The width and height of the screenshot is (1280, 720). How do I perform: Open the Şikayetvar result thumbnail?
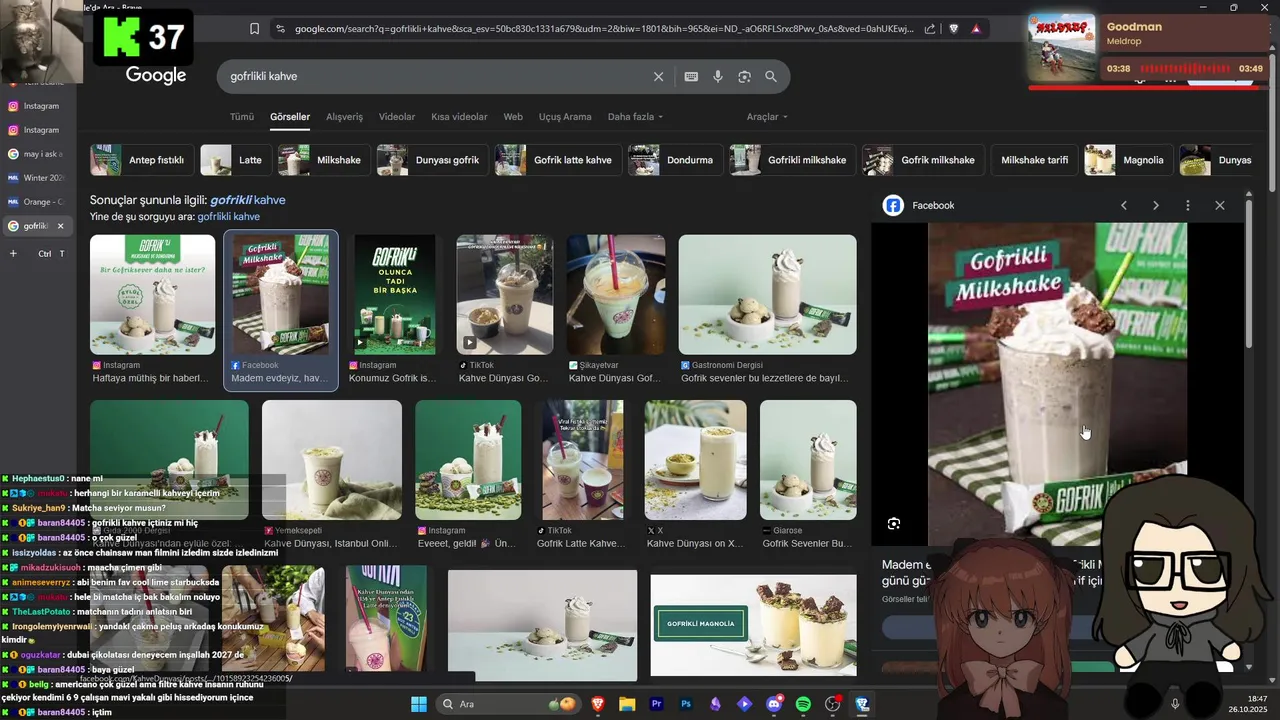point(615,295)
